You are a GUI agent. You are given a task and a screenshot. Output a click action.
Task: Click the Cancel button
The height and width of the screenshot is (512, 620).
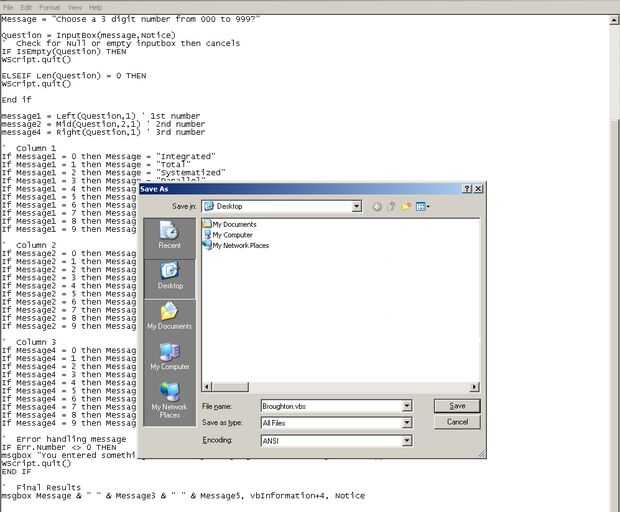[457, 422]
